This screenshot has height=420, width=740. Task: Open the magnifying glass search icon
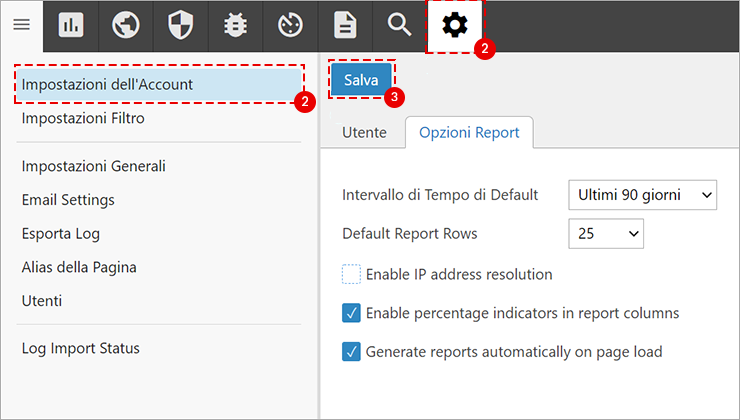[x=400, y=25]
